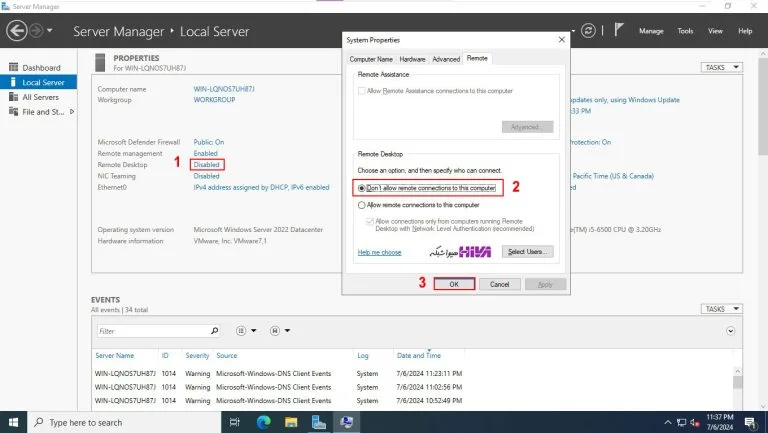Collapse the Events filter with chevron button

pyautogui.click(x=730, y=331)
